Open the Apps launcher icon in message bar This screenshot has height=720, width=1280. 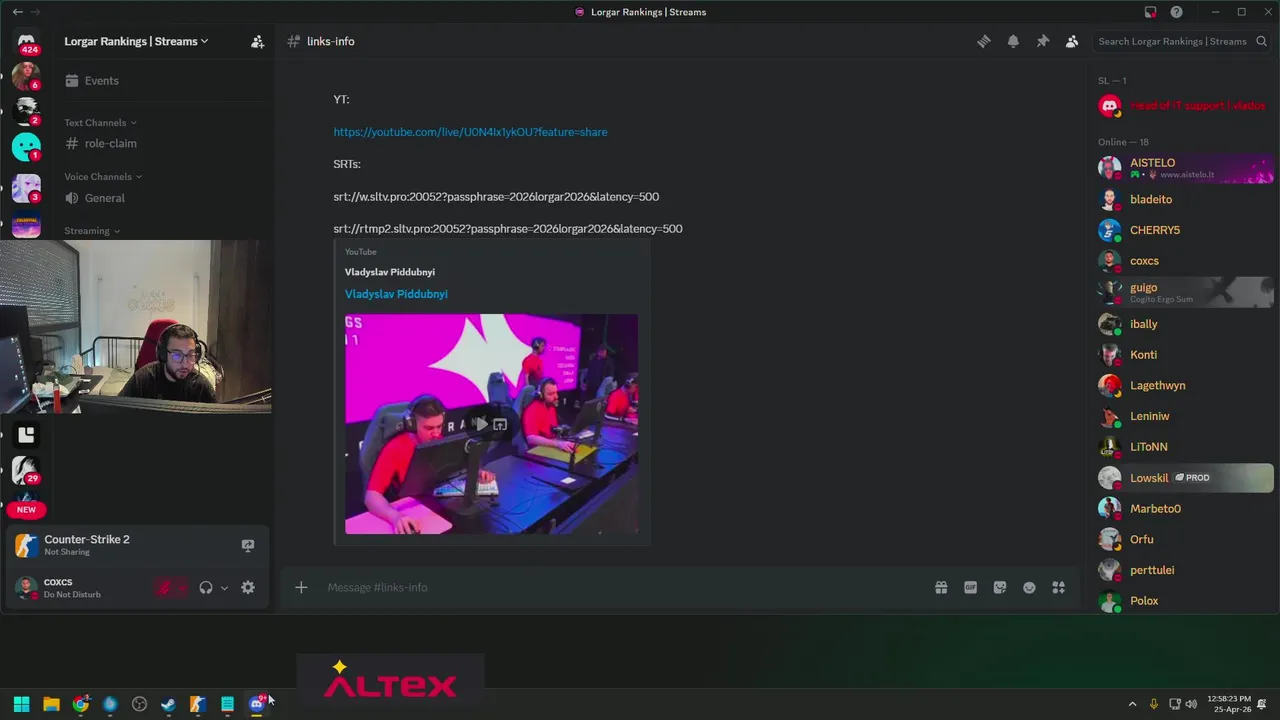pos(1058,587)
